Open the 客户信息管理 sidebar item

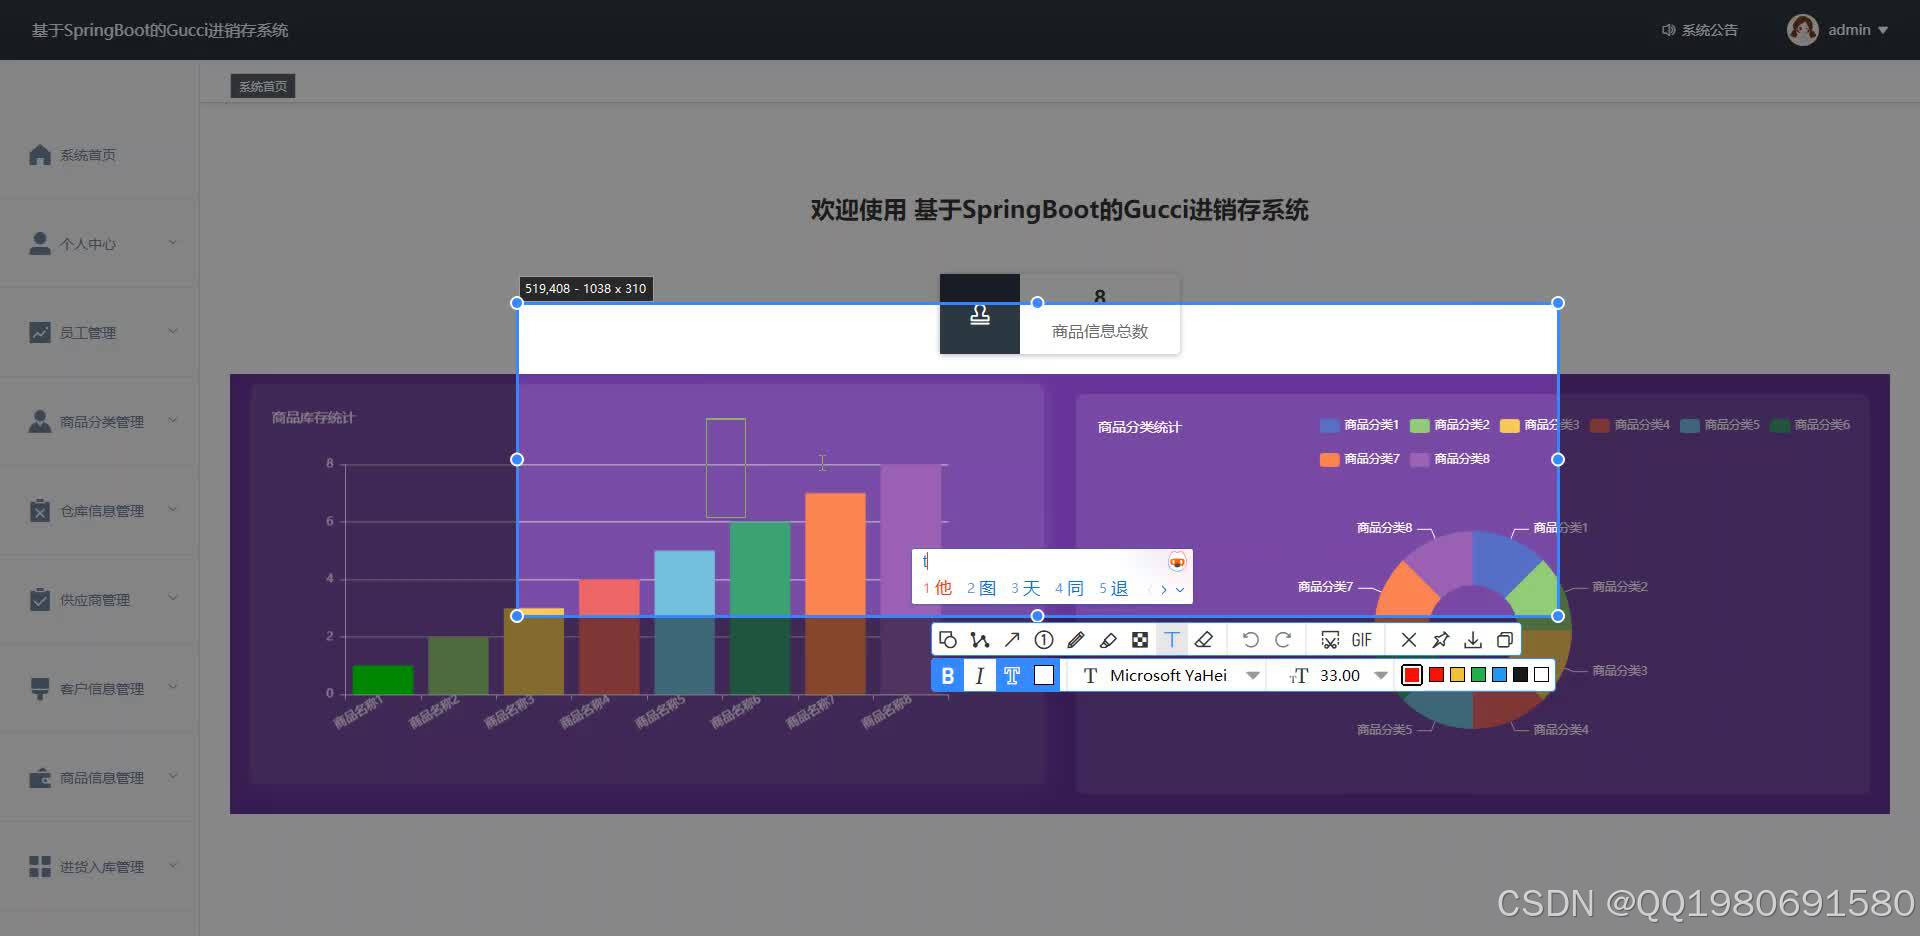99,688
